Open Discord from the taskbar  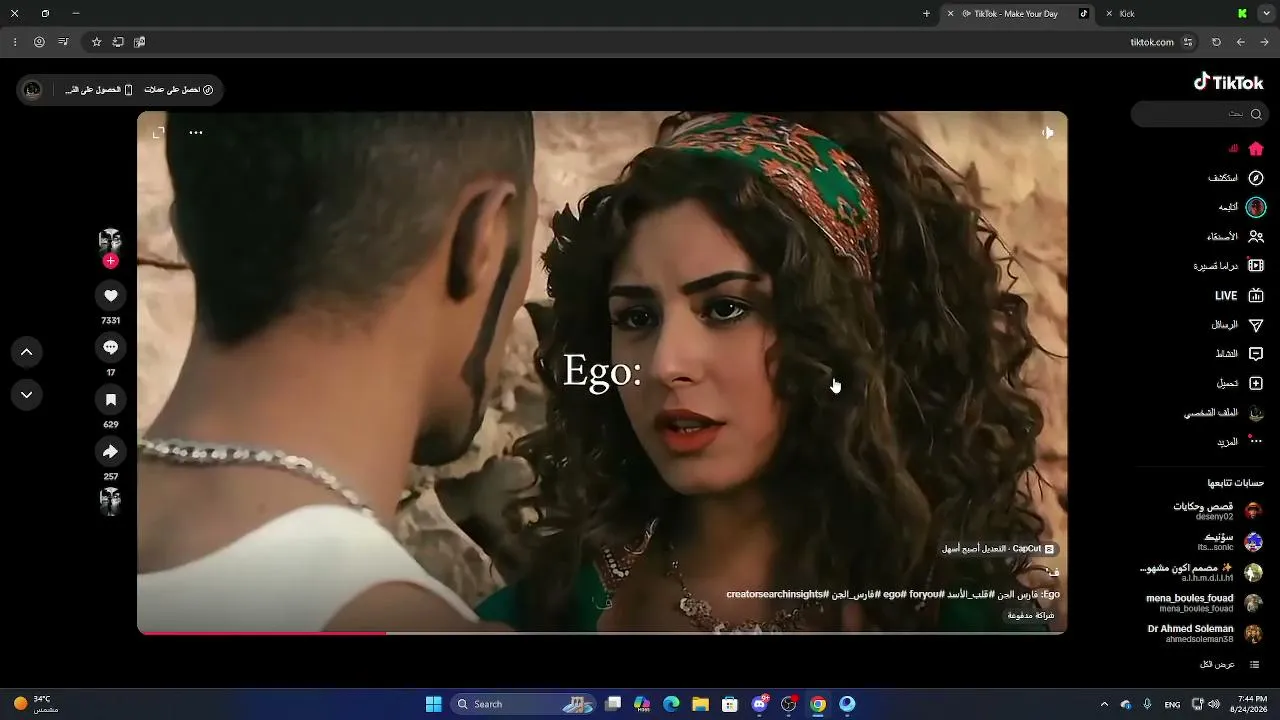point(760,704)
